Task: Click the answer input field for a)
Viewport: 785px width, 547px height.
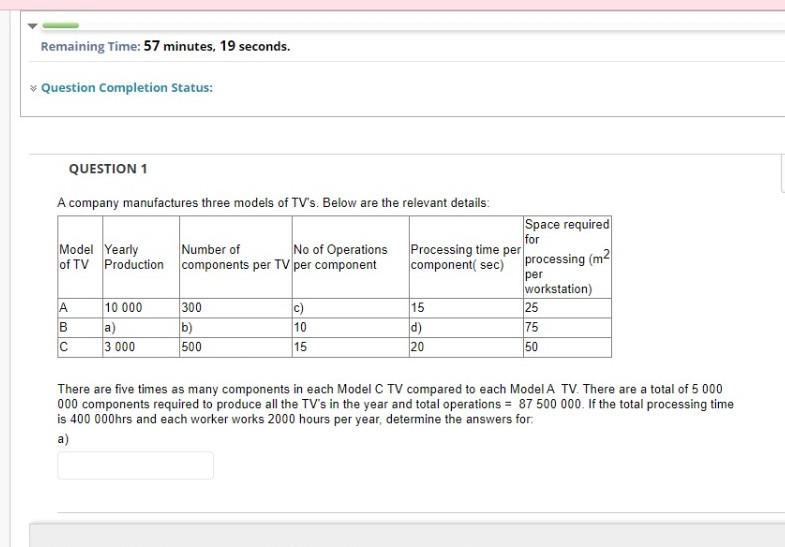Action: 136,465
